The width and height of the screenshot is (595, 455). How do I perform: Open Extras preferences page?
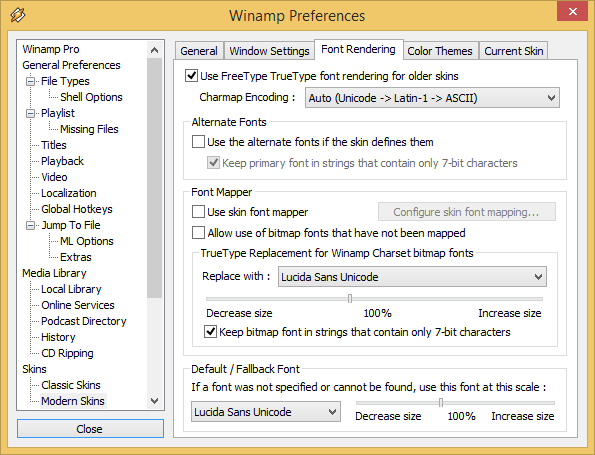coord(76,257)
